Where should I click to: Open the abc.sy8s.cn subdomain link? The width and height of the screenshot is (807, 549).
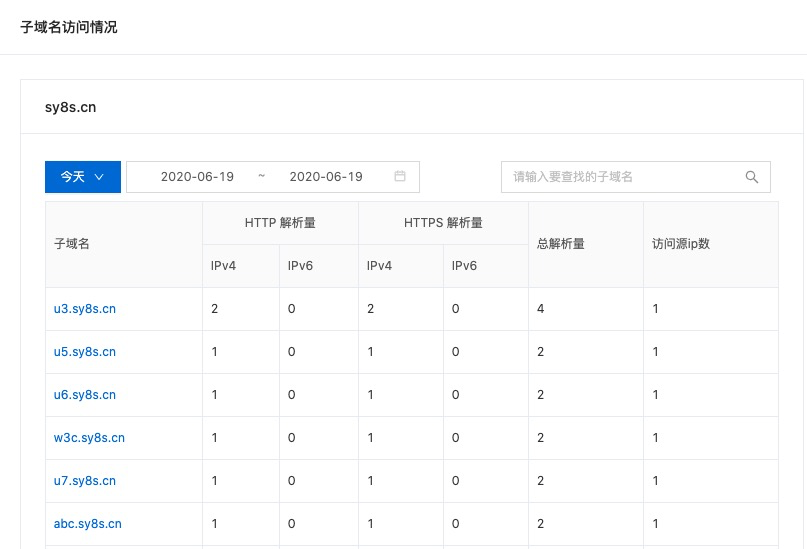[x=87, y=524]
